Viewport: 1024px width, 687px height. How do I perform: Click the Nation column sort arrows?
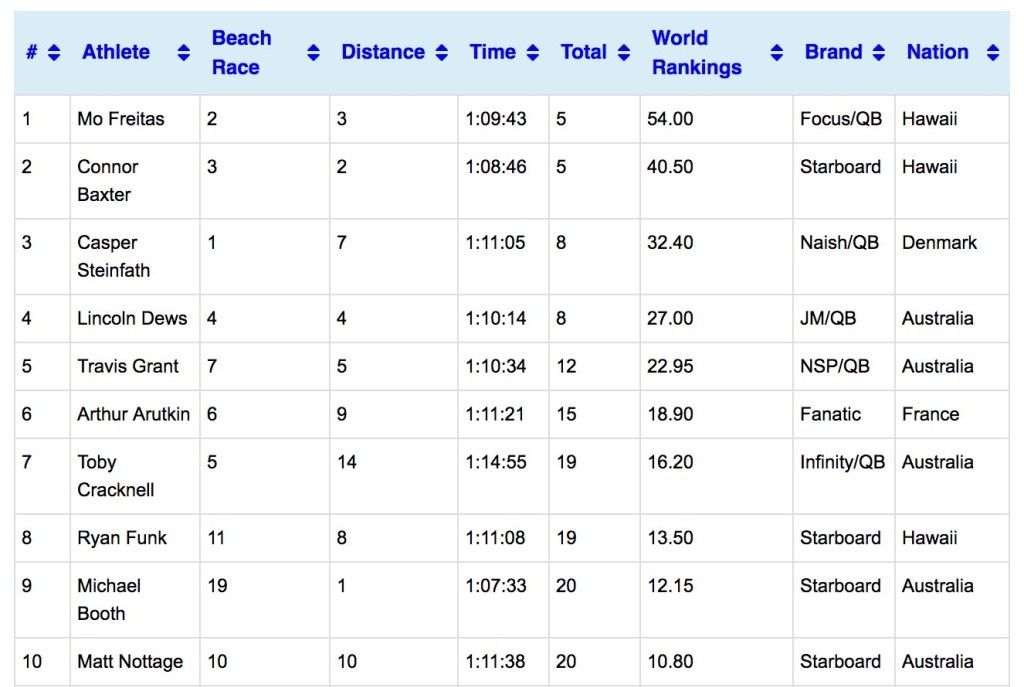click(992, 53)
